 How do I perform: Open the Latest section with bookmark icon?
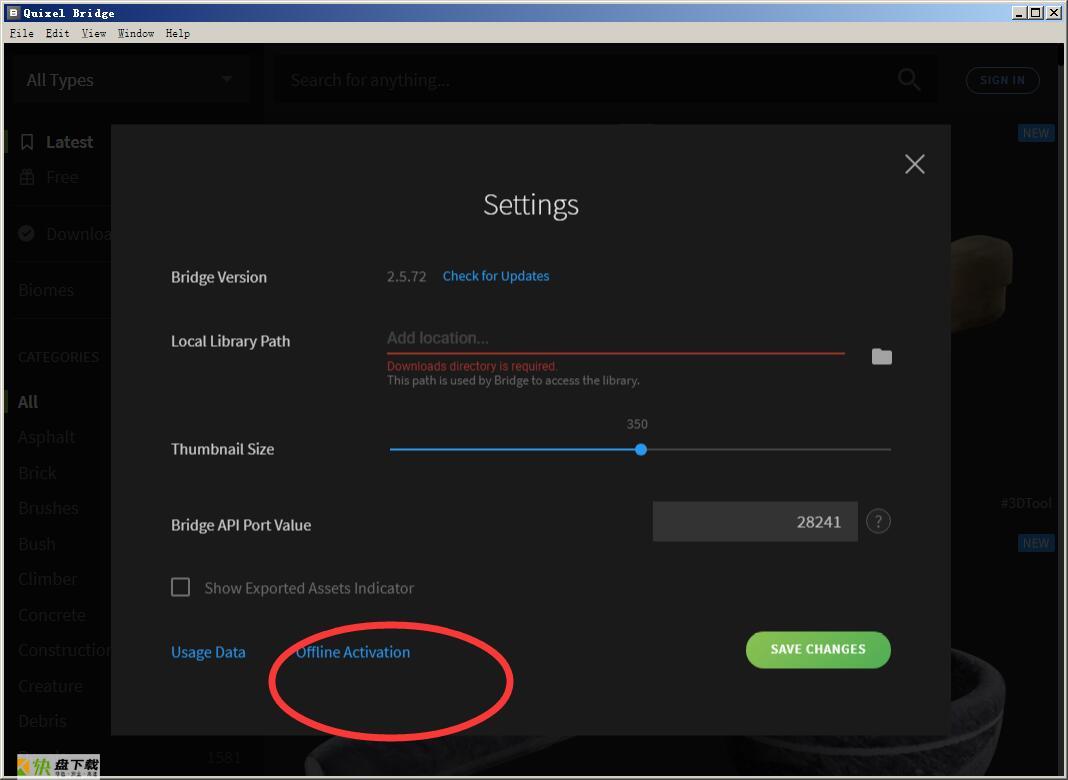57,142
